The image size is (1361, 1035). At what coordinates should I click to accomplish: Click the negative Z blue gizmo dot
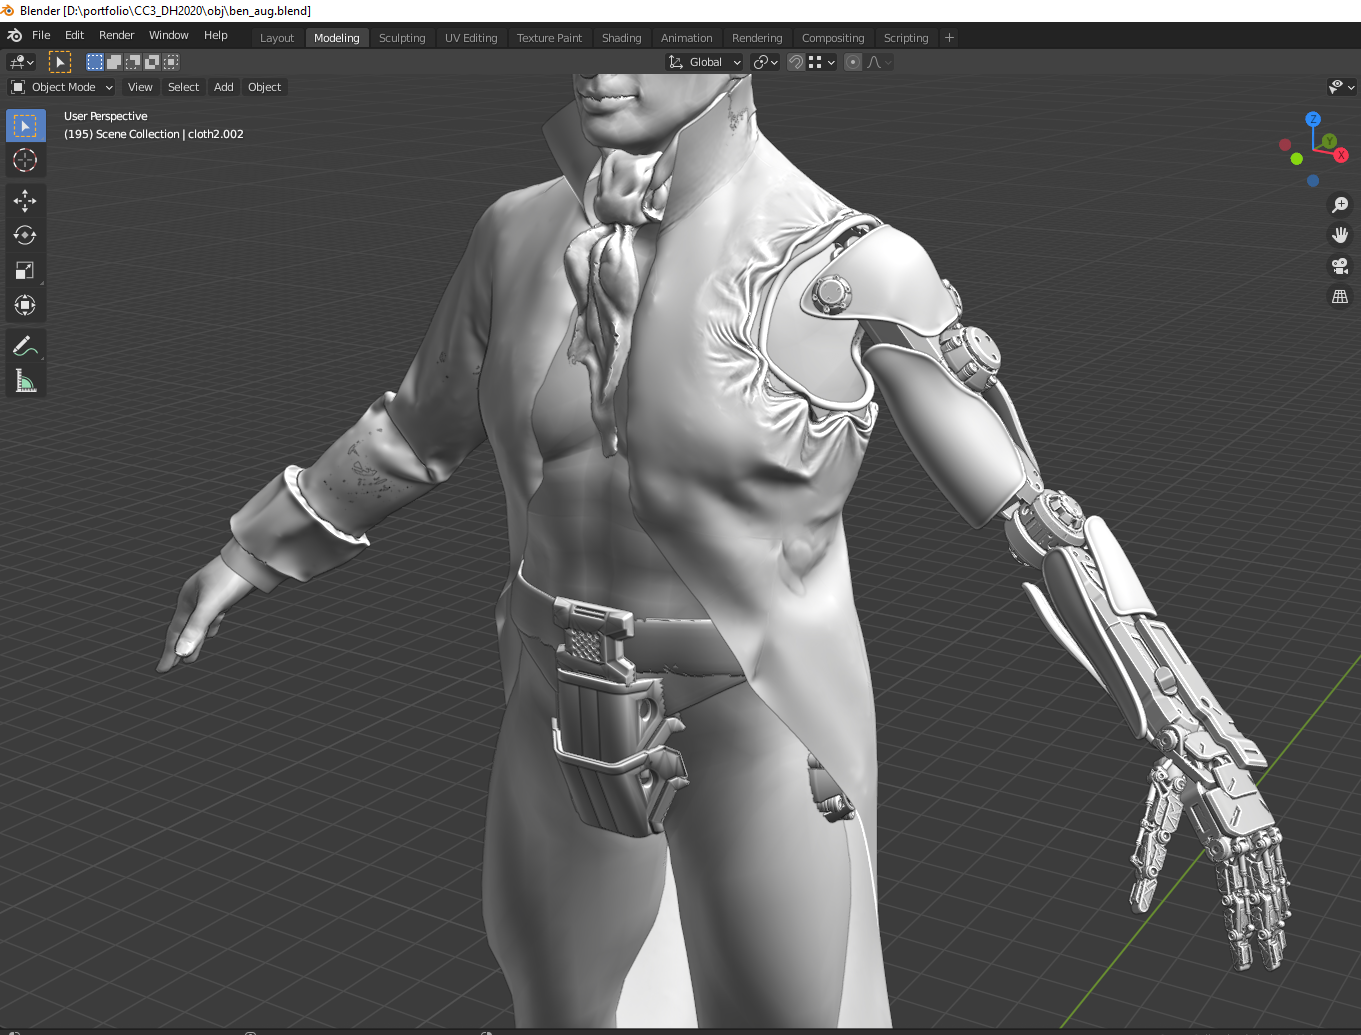pos(1313,181)
